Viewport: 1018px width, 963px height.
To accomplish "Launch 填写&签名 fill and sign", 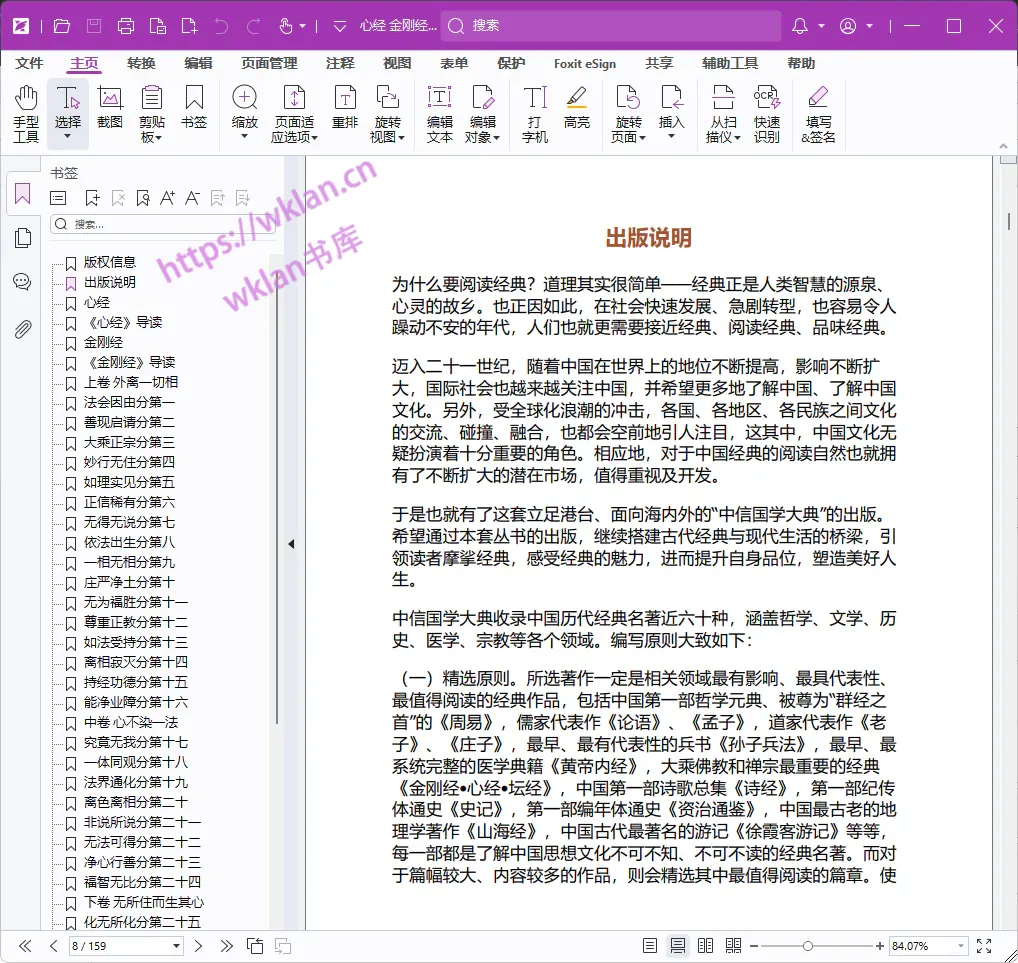I will coord(820,110).
